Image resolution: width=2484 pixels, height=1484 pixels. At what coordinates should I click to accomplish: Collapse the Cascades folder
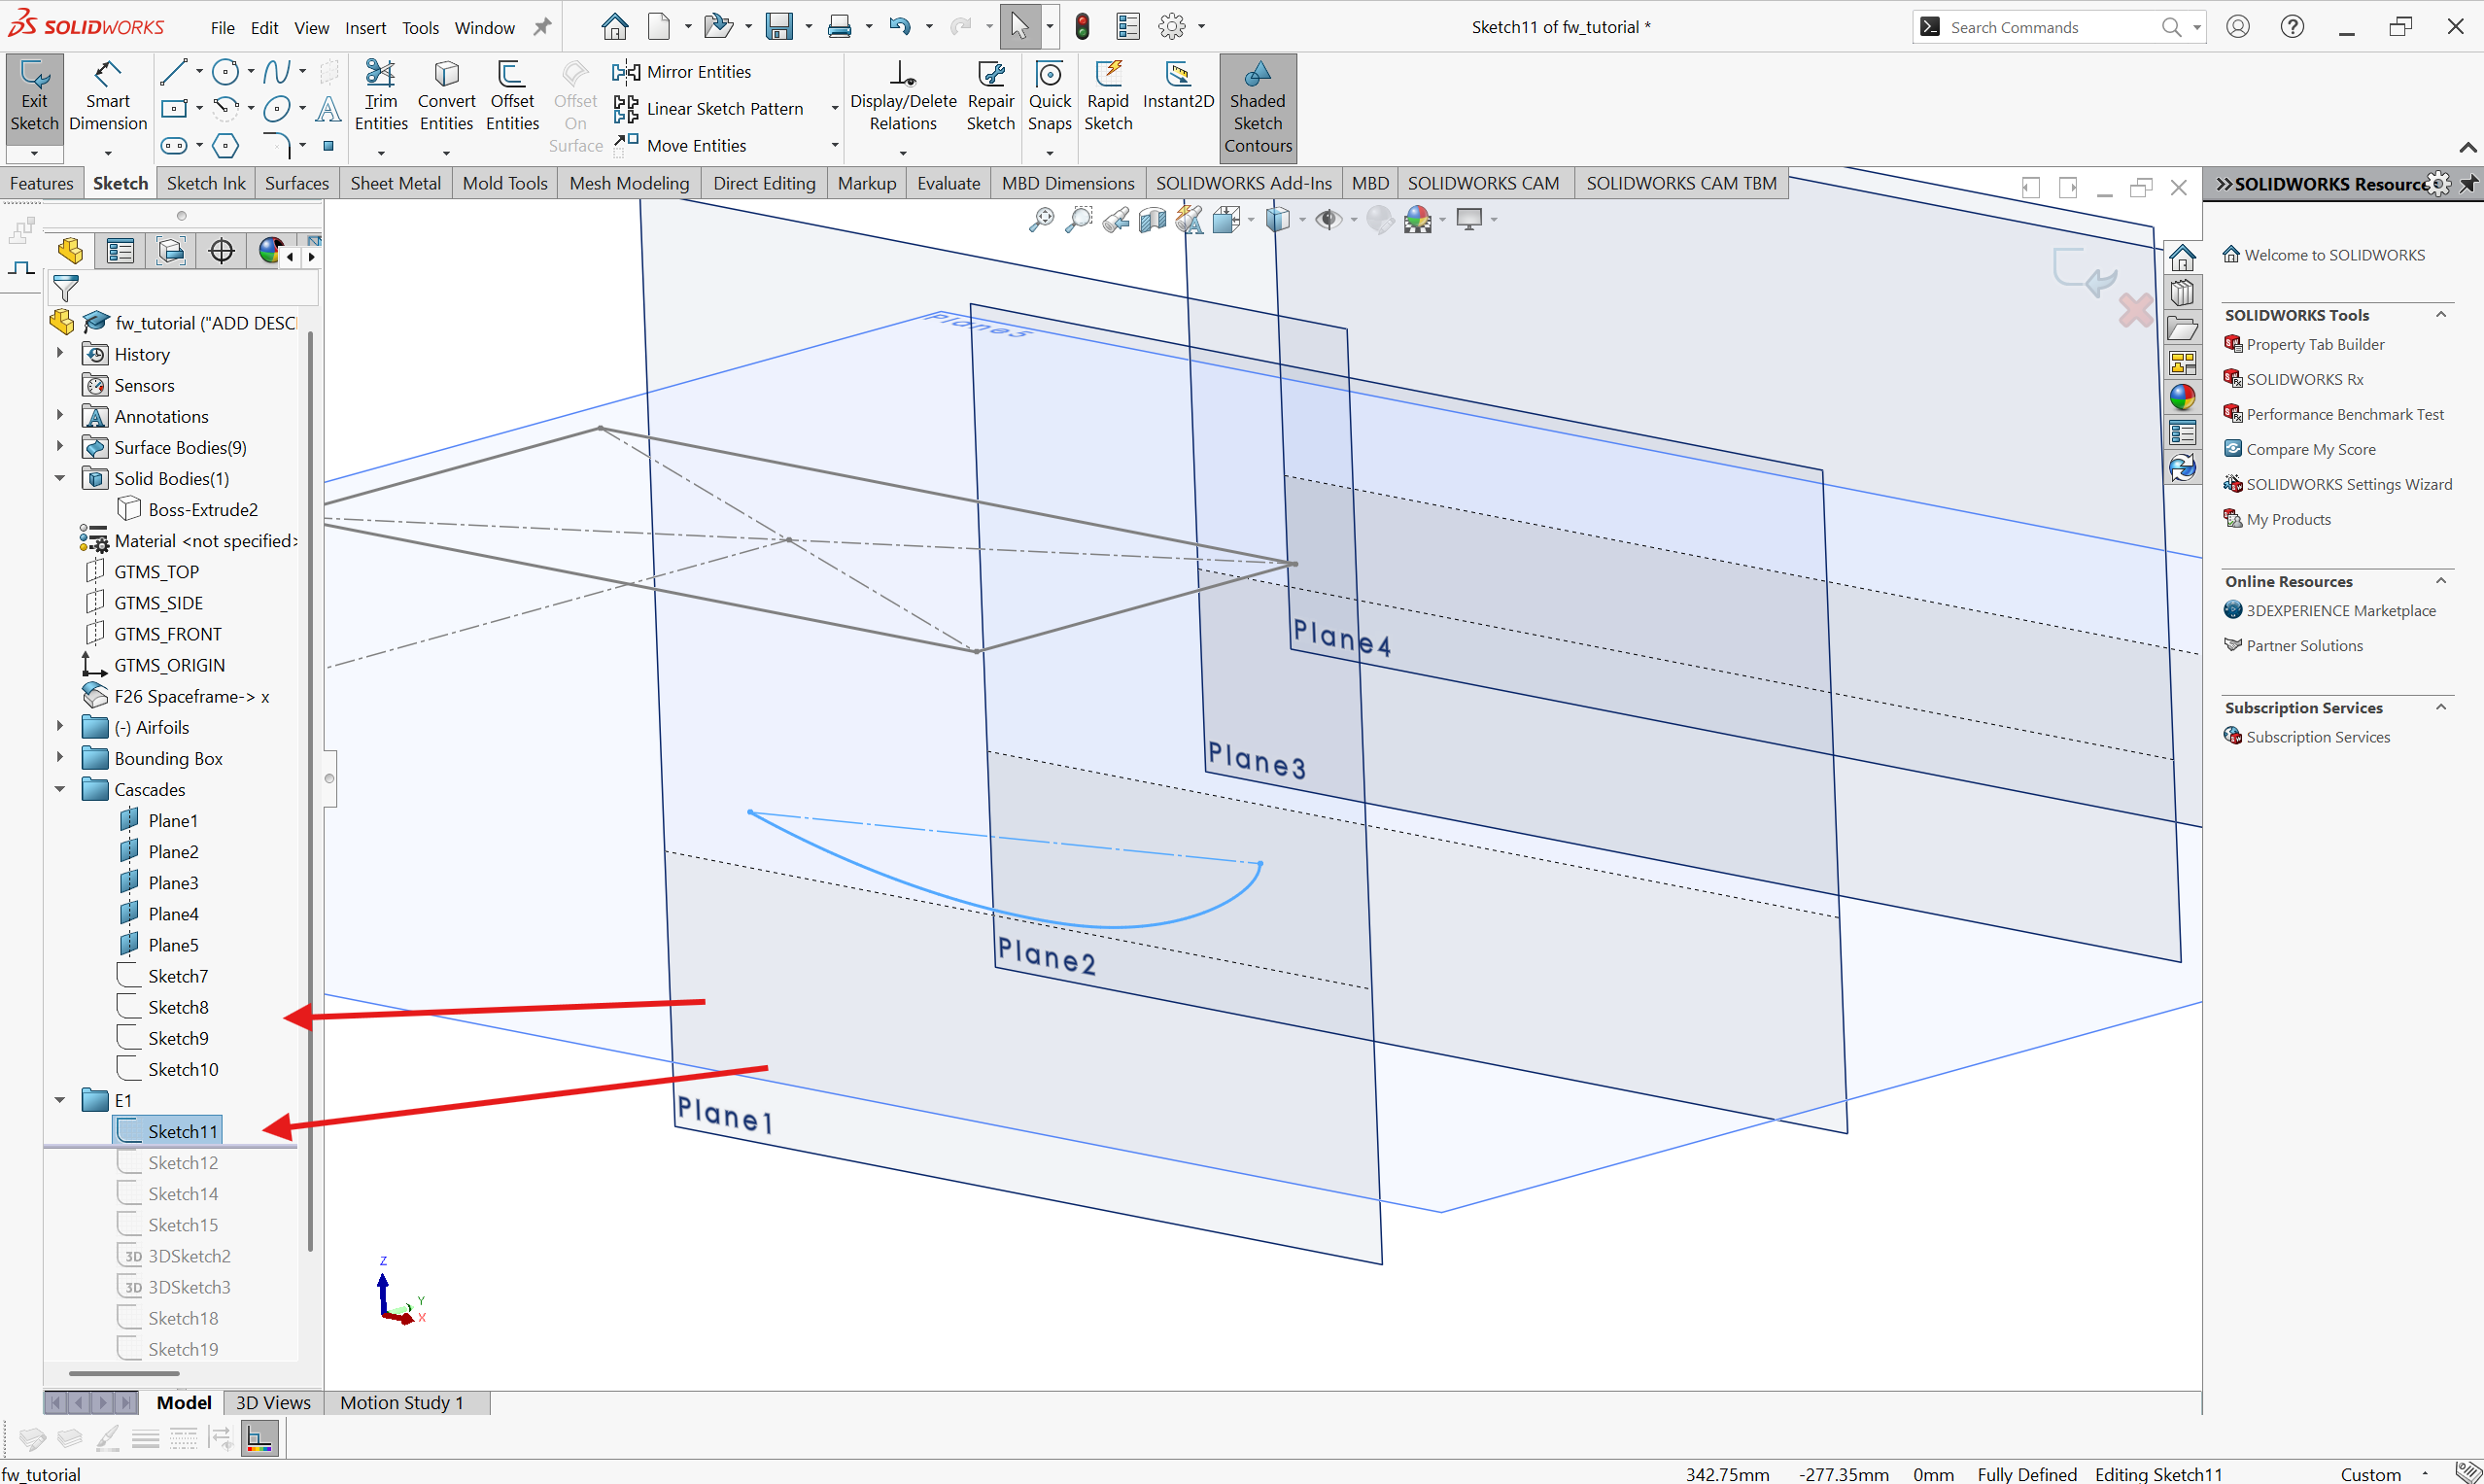[60, 790]
